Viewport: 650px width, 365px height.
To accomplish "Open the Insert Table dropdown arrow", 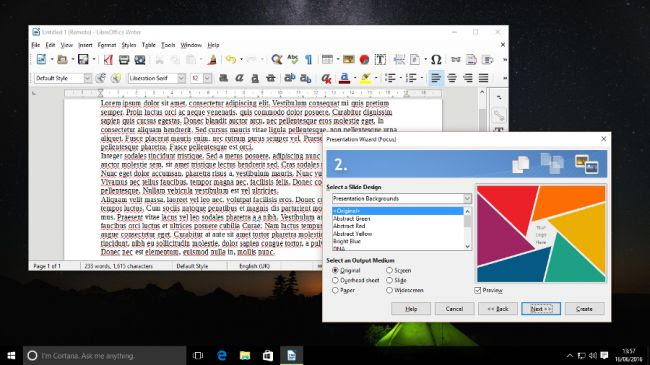I will pos(337,60).
